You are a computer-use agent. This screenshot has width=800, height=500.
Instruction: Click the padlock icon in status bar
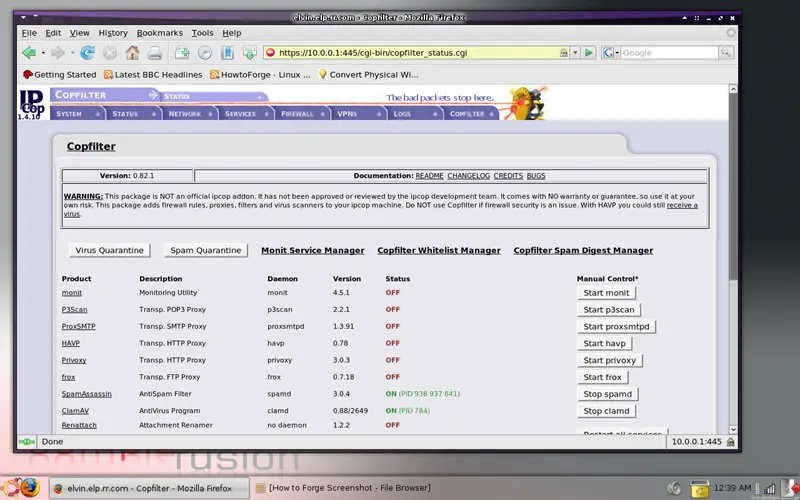tap(731, 442)
